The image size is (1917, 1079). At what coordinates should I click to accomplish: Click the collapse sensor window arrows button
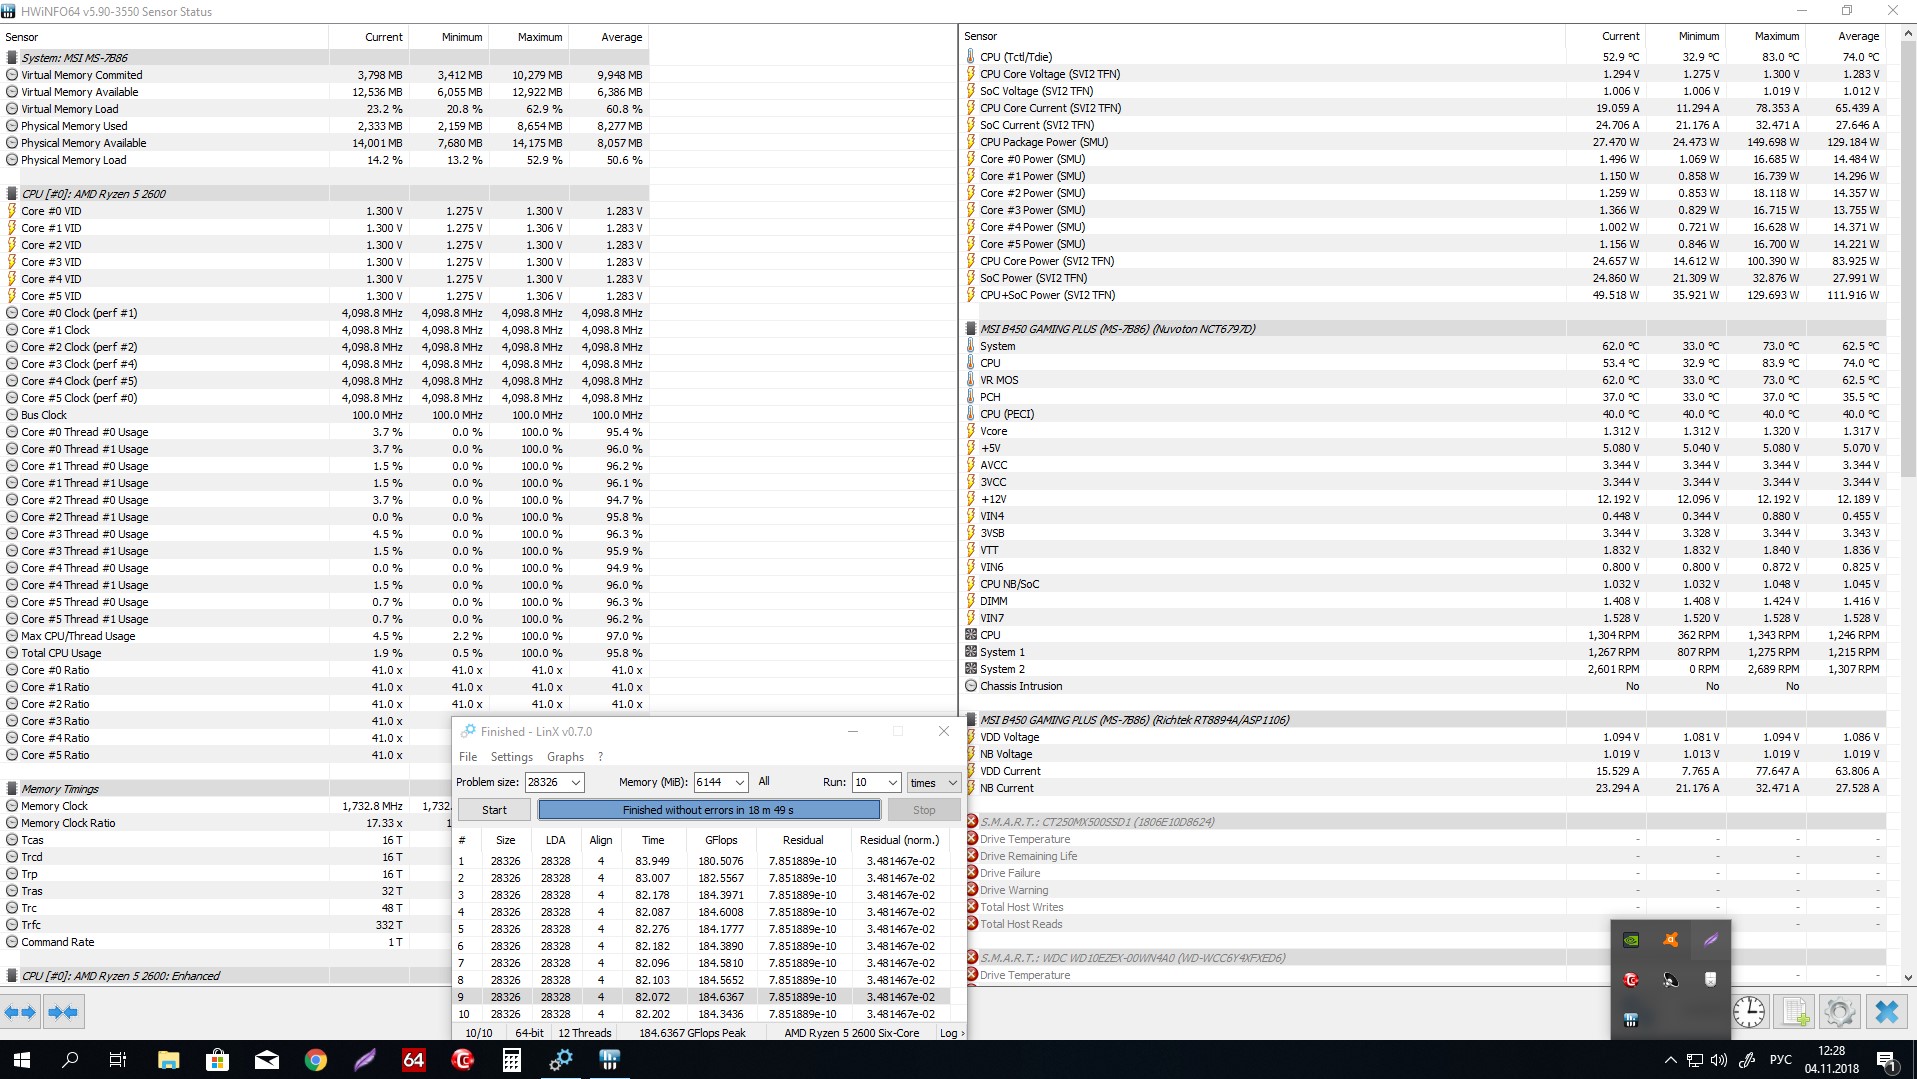[x=63, y=1012]
